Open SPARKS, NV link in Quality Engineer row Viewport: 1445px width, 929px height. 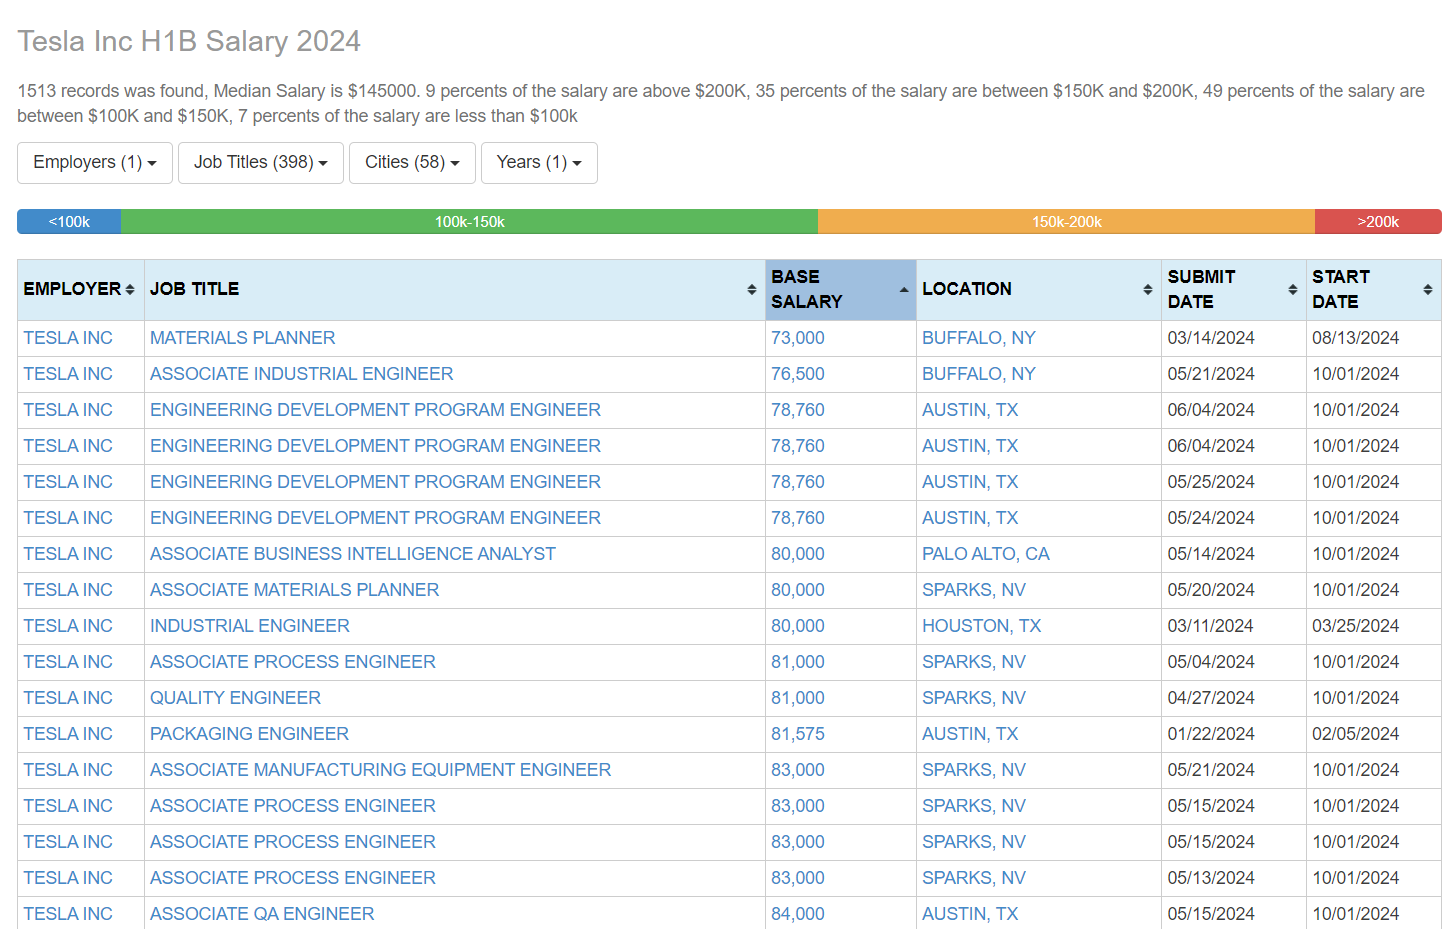click(974, 698)
